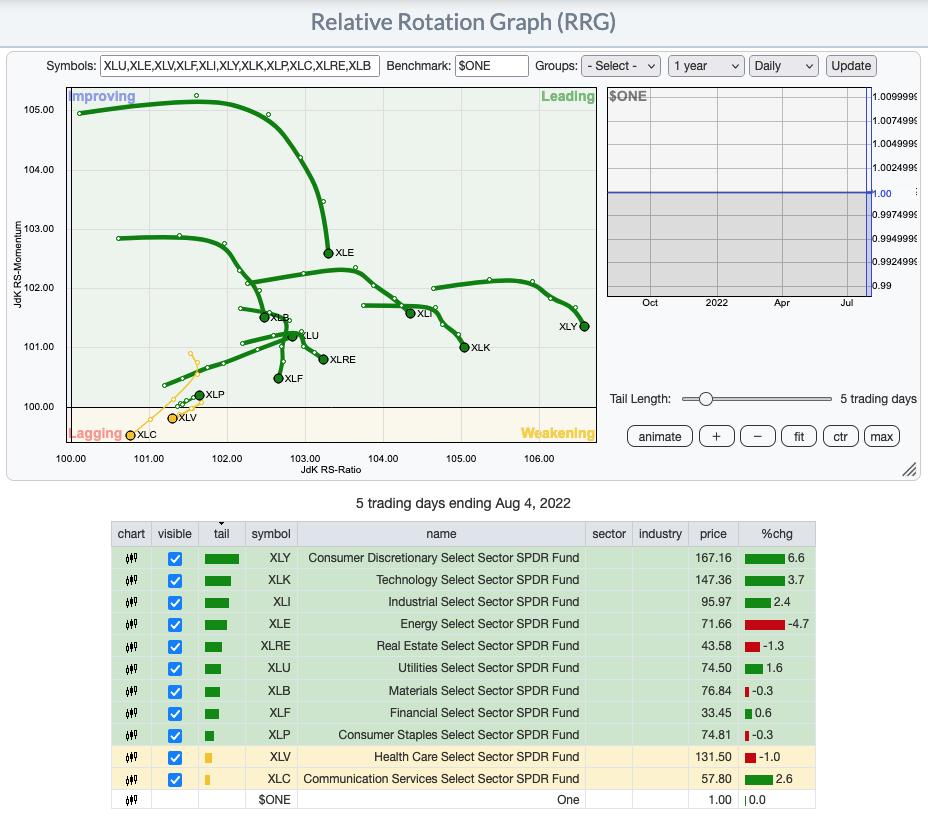Open chart icon for XLY row
Viewport: 928px width, 817px height.
point(131,558)
